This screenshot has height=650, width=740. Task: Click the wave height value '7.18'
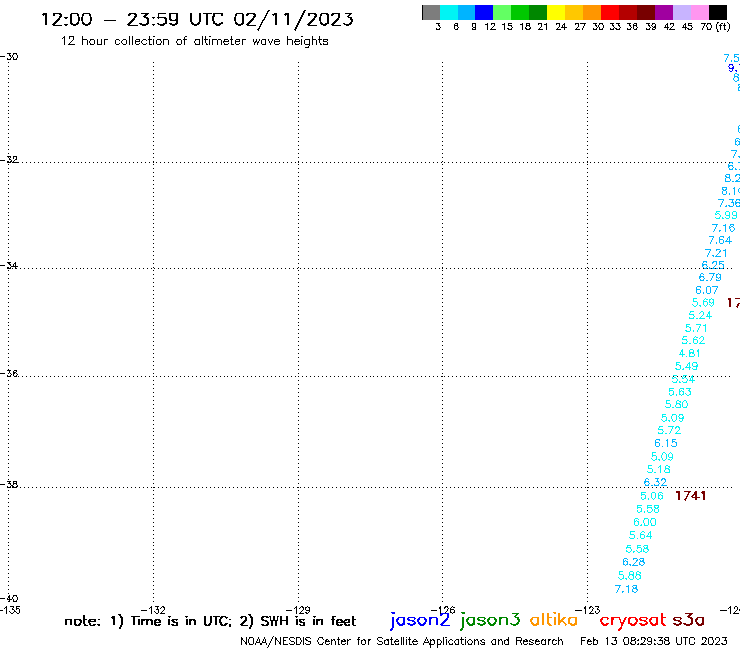pyautogui.click(x=626, y=589)
